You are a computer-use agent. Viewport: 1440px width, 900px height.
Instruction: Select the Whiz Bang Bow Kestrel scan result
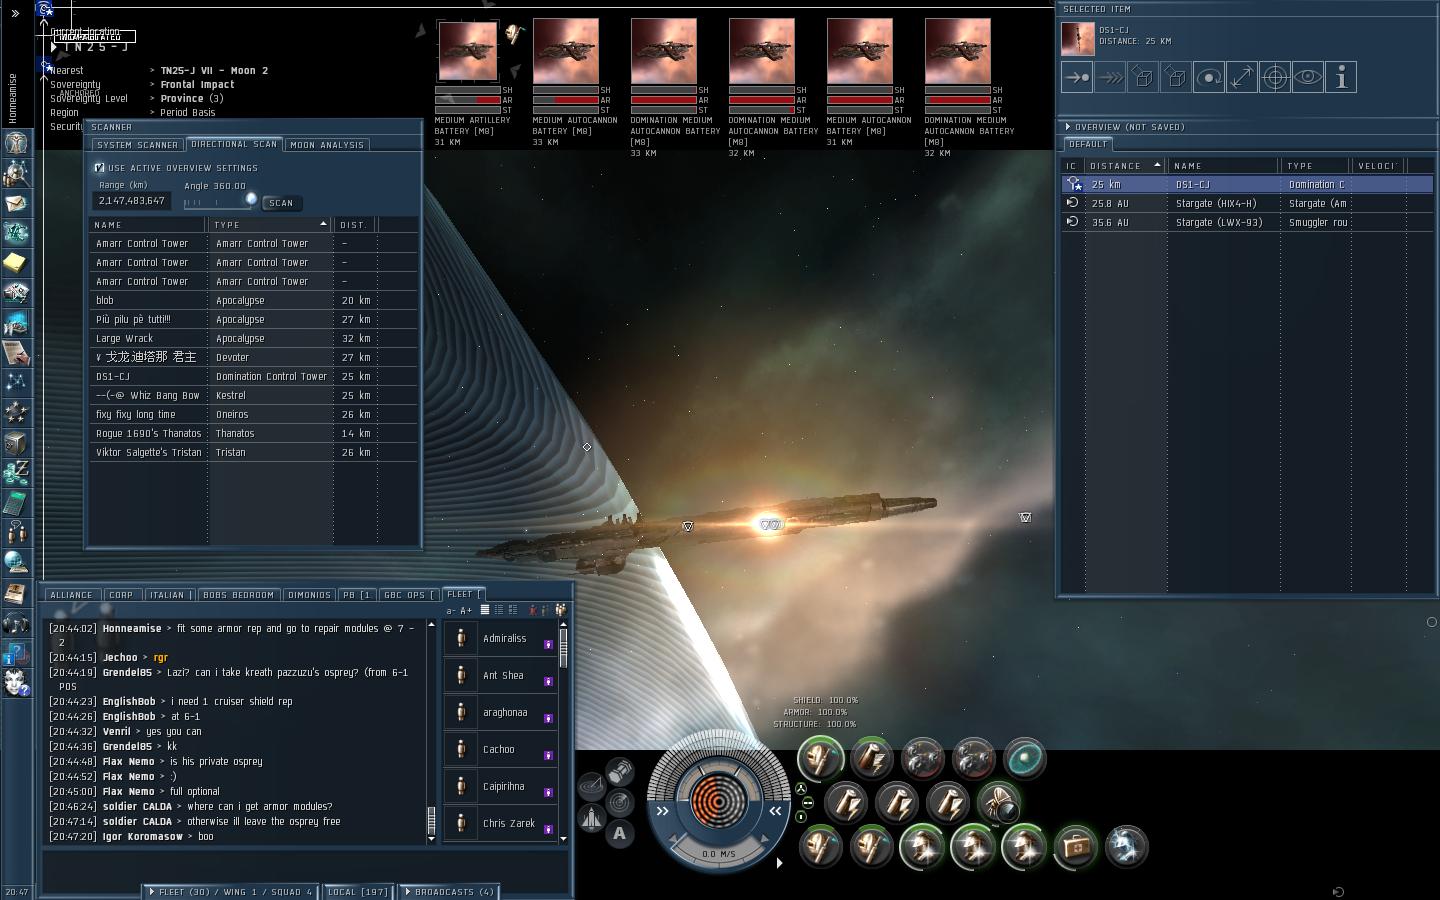click(x=253, y=396)
